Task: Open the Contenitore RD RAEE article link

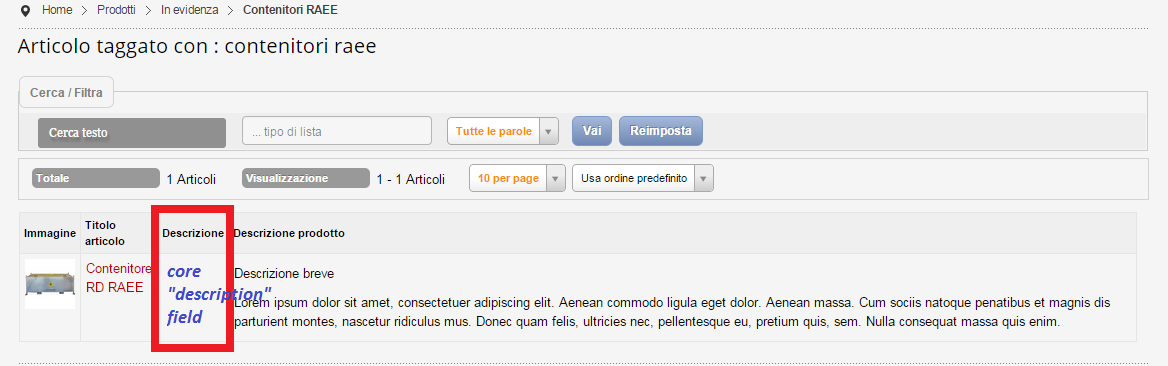Action: pos(118,278)
